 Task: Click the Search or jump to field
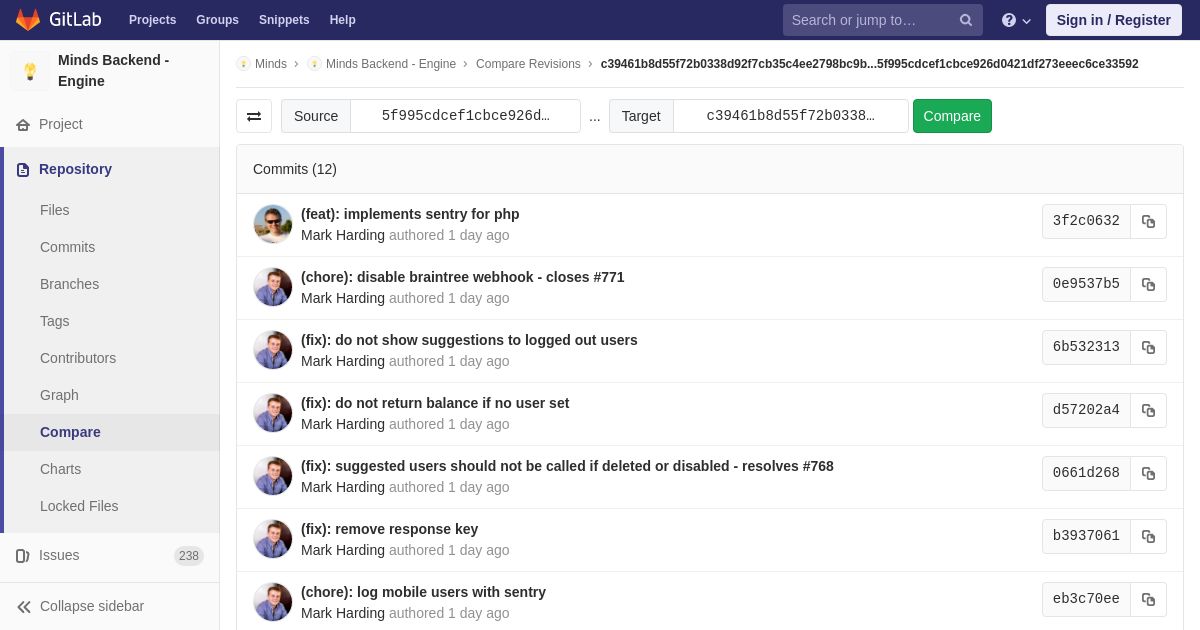coord(870,20)
